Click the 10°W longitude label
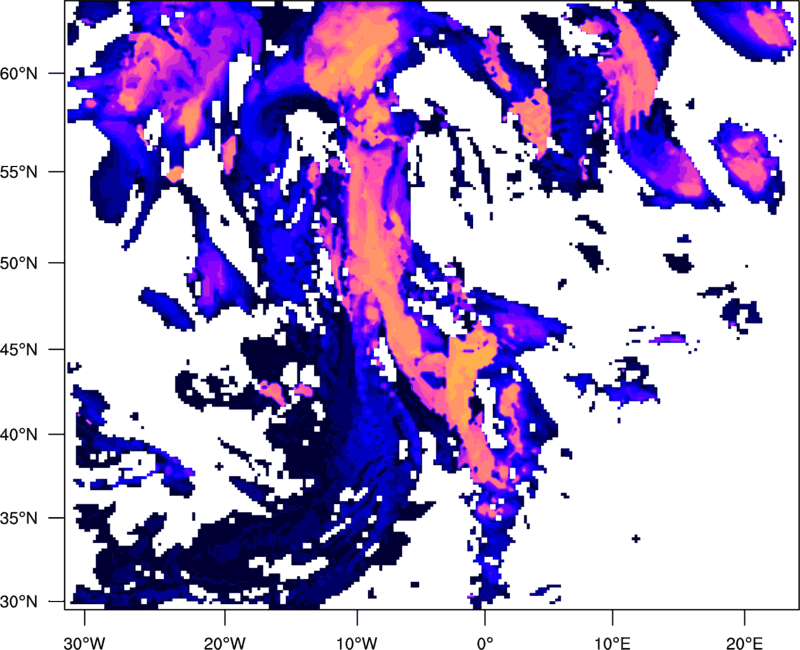 [x=357, y=643]
